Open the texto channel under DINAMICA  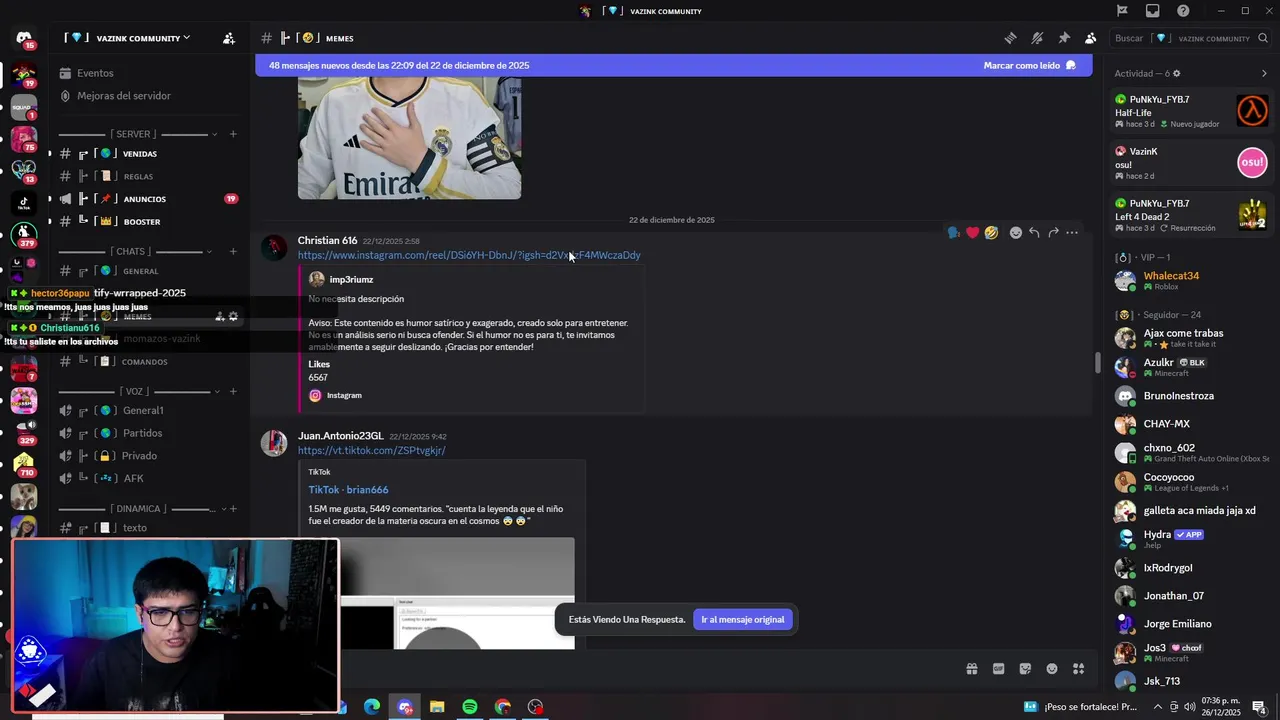click(x=149, y=528)
